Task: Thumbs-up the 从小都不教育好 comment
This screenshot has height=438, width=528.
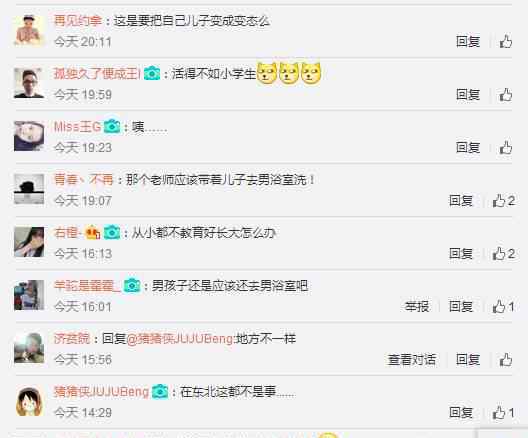Action: [503, 254]
